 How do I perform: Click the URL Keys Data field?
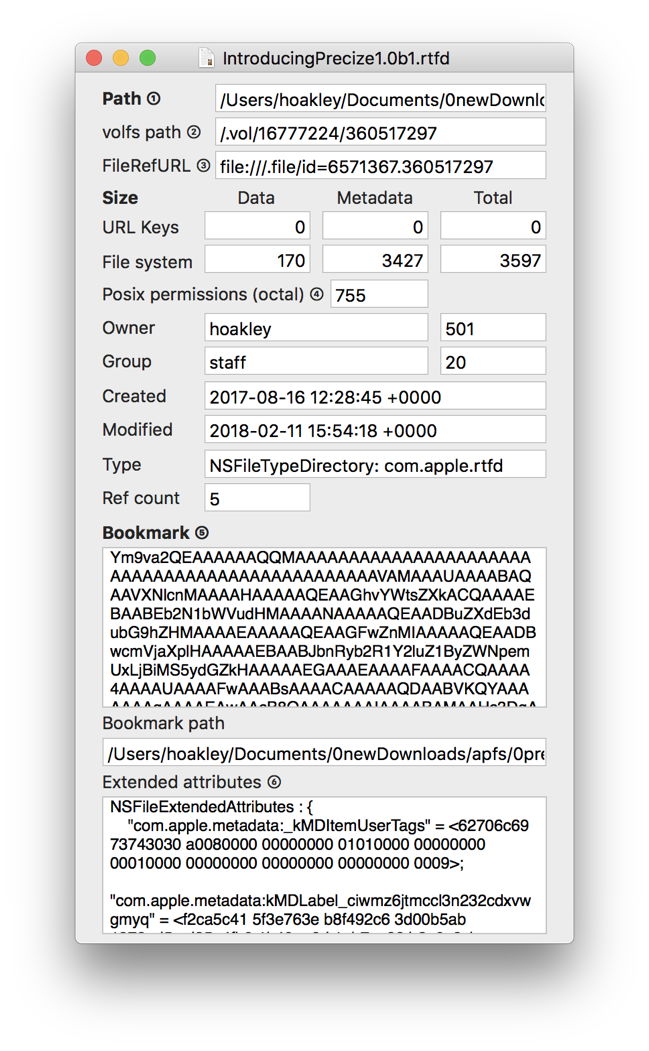[257, 227]
